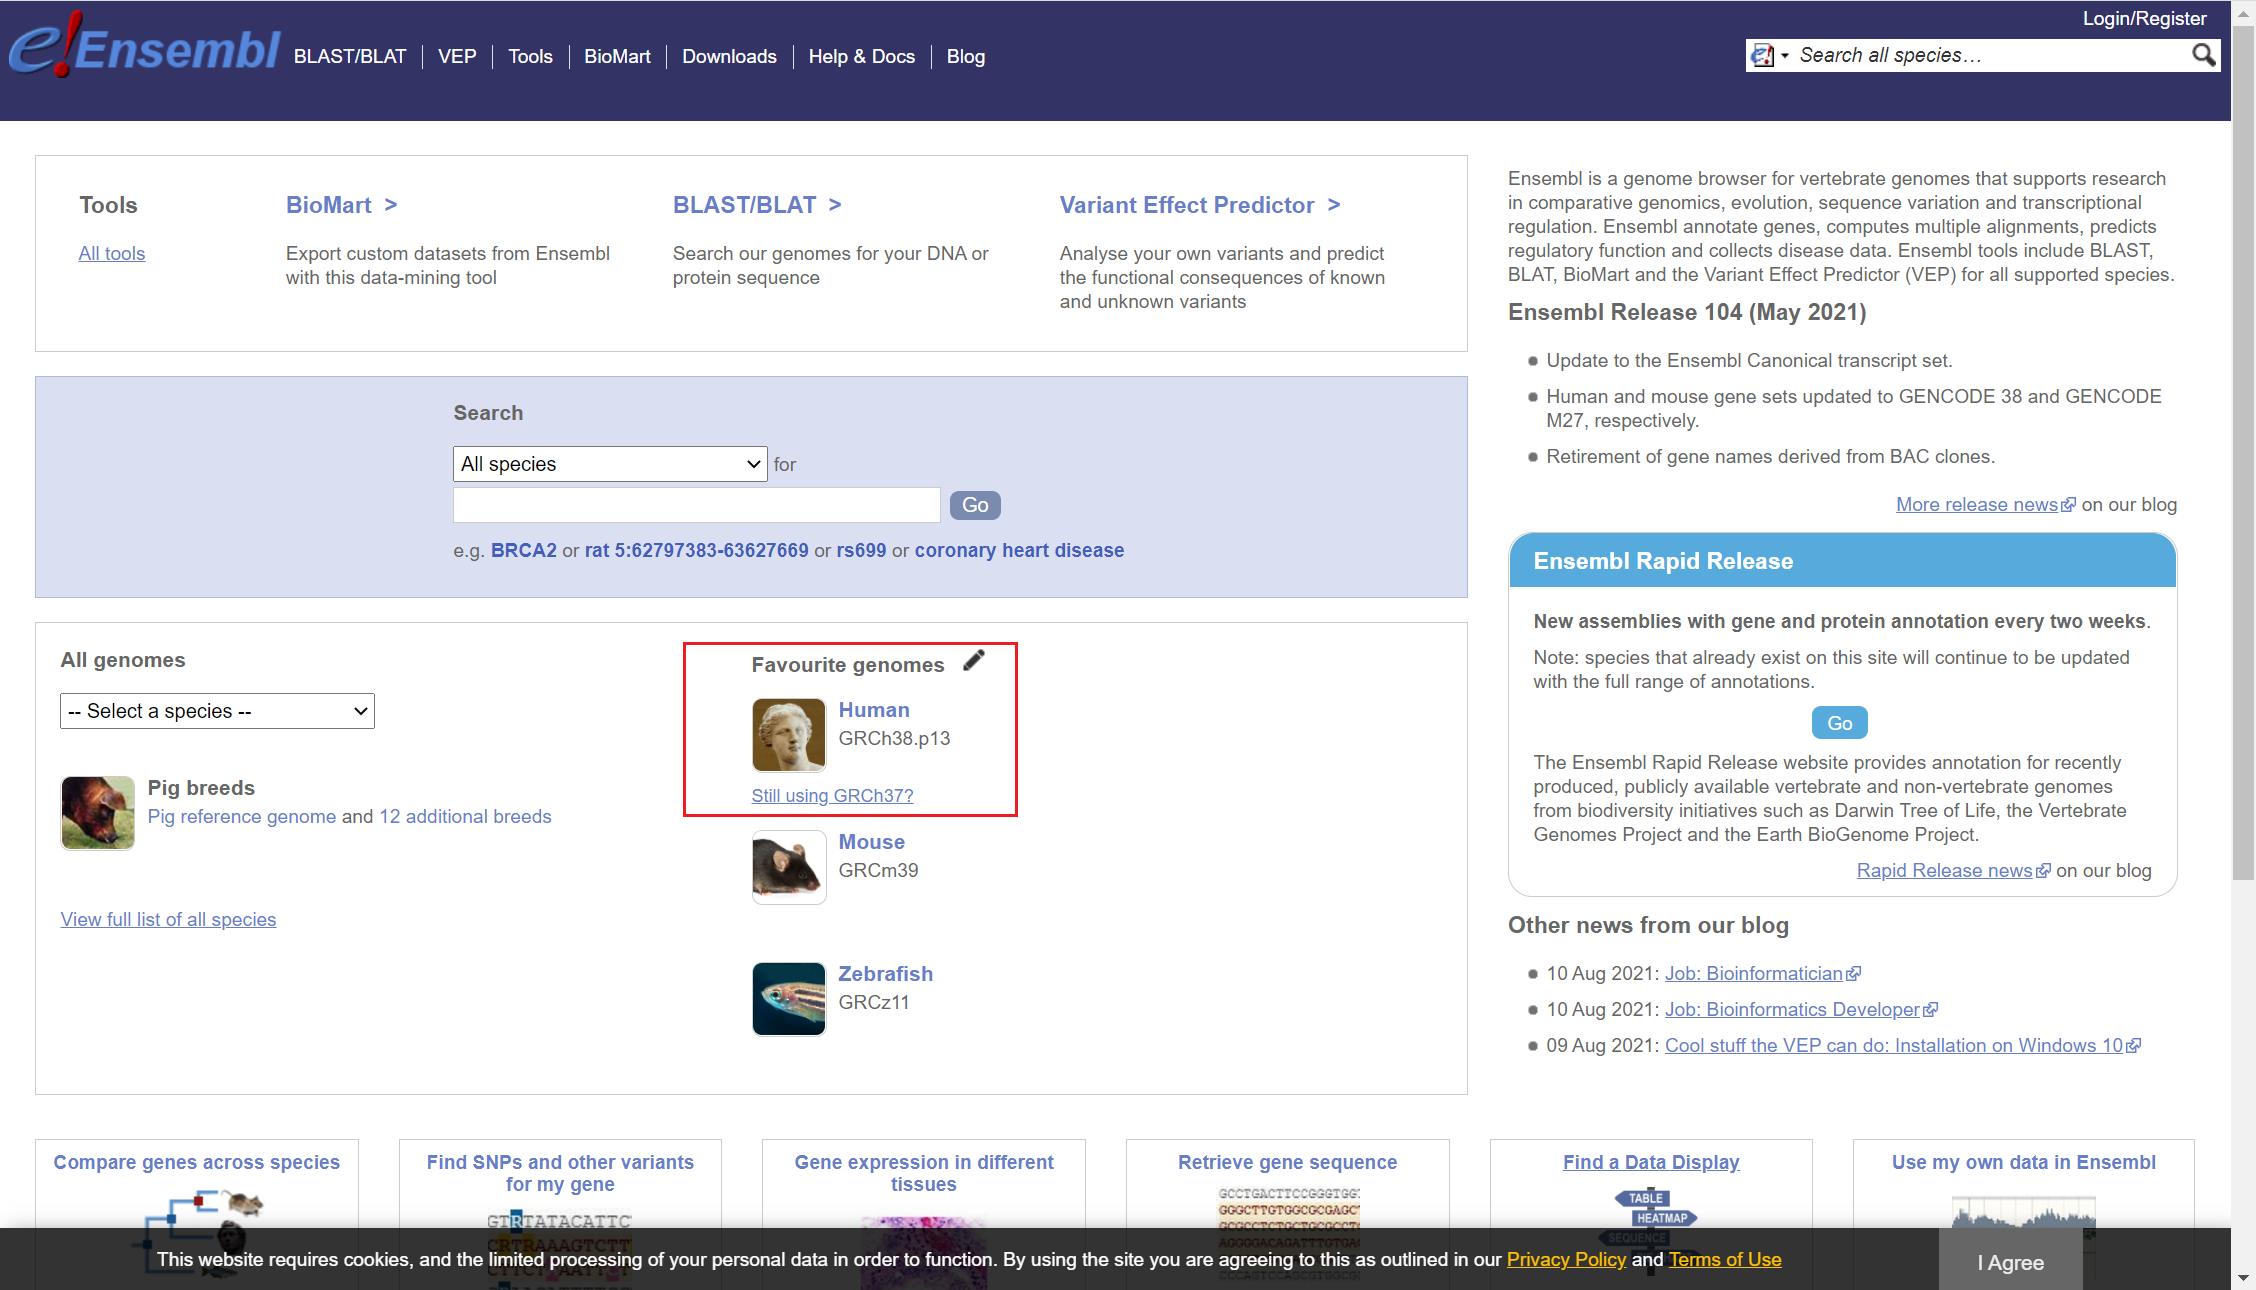Click Use my own data in Ensembl title
The image size is (2256, 1290).
(2024, 1163)
